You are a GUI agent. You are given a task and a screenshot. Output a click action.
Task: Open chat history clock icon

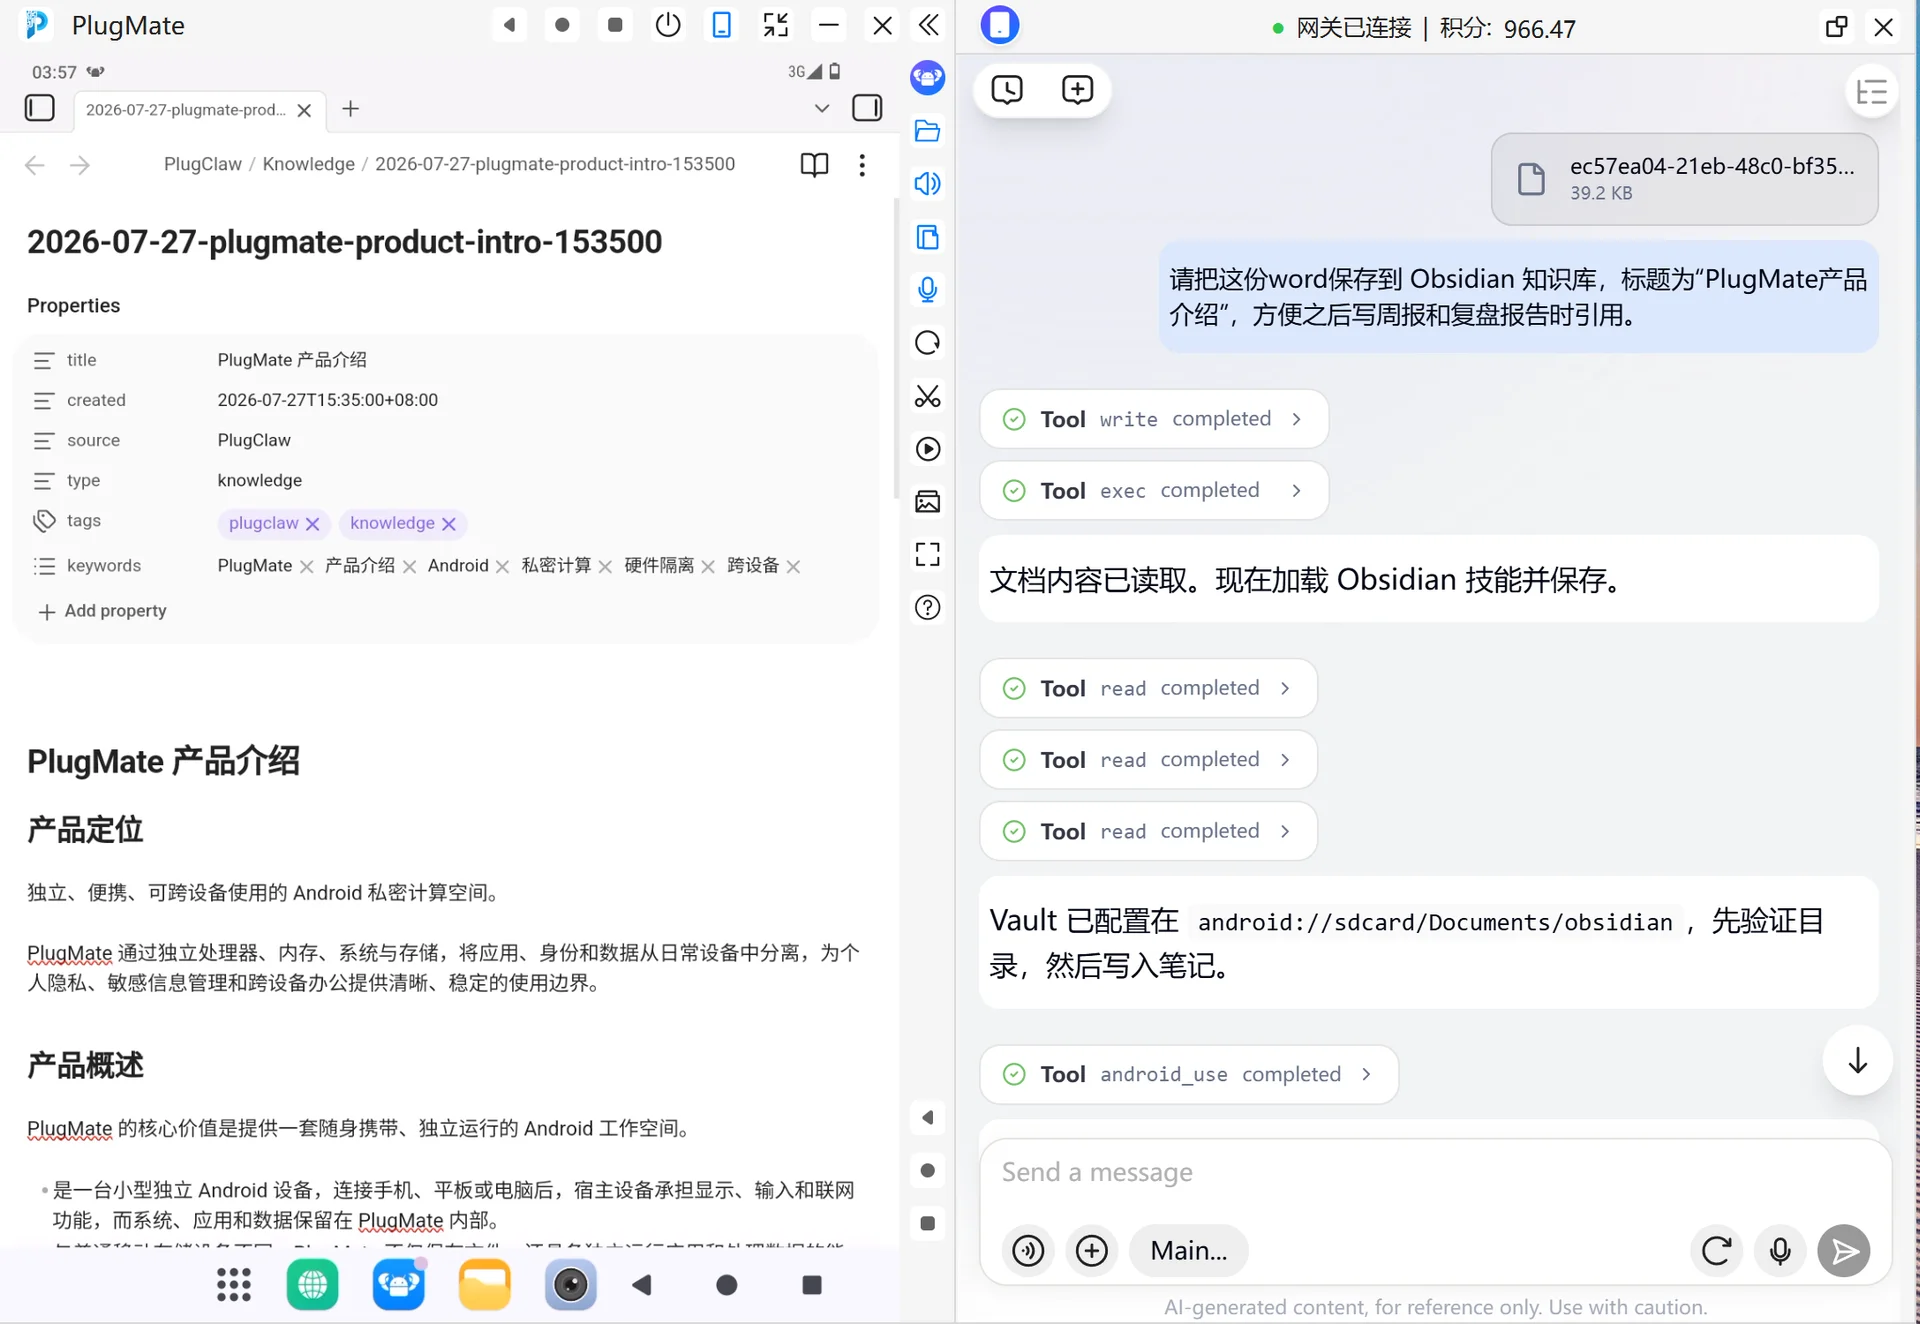click(1007, 90)
